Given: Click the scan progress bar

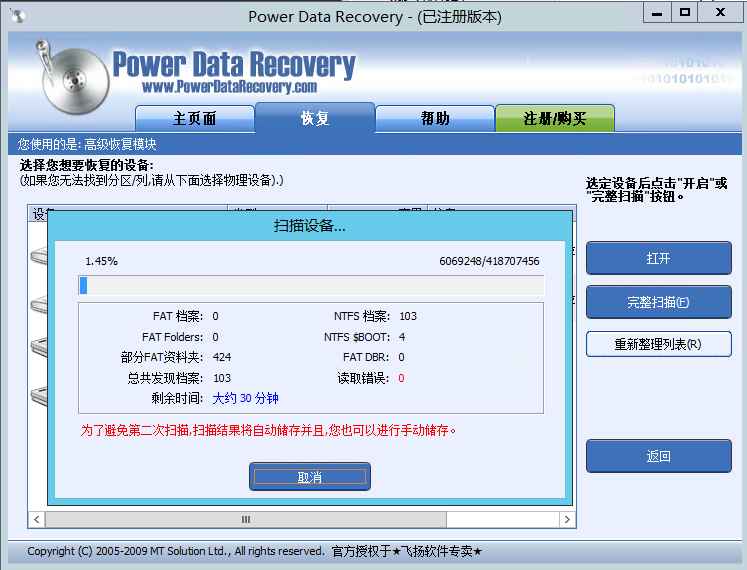Looking at the screenshot, I should 311,285.
